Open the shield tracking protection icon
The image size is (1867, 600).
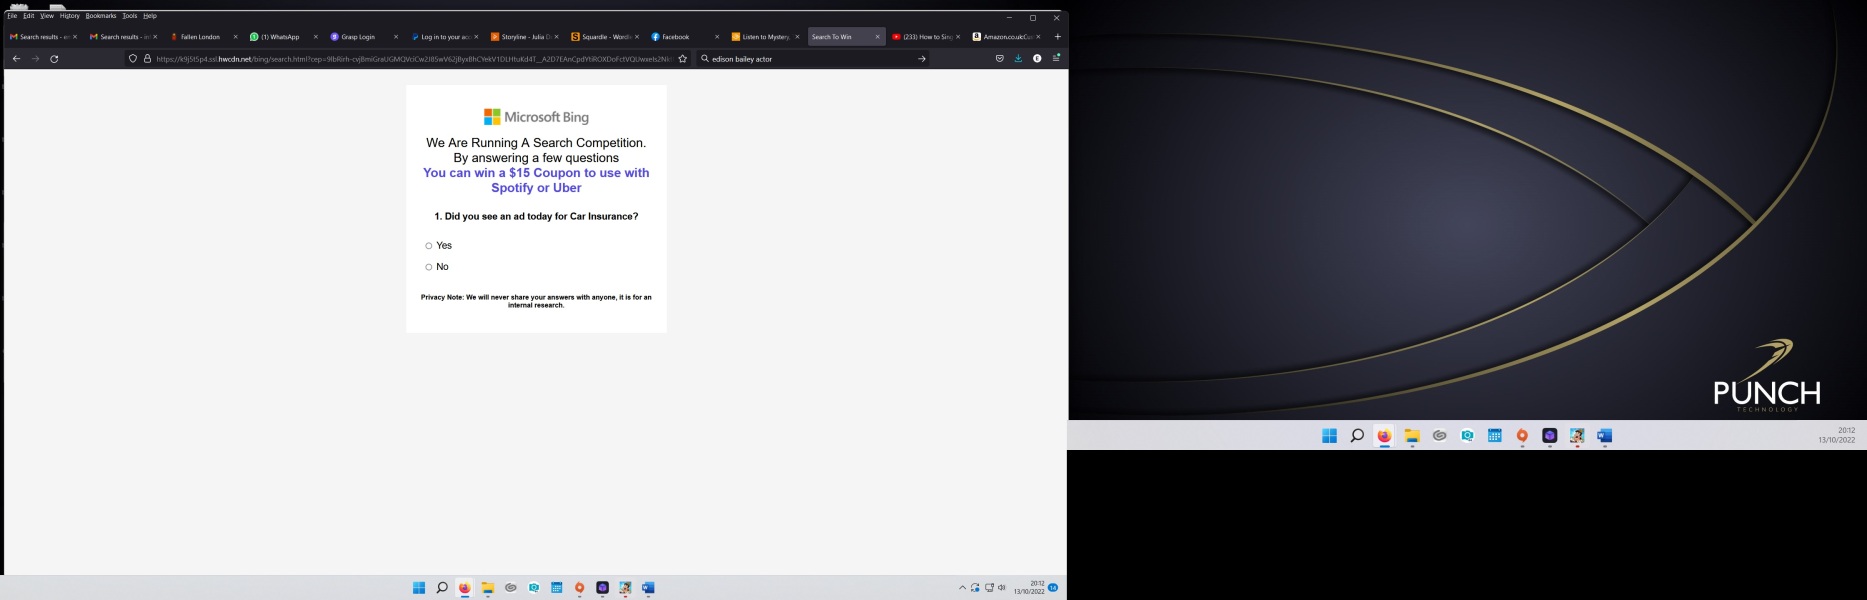click(133, 59)
